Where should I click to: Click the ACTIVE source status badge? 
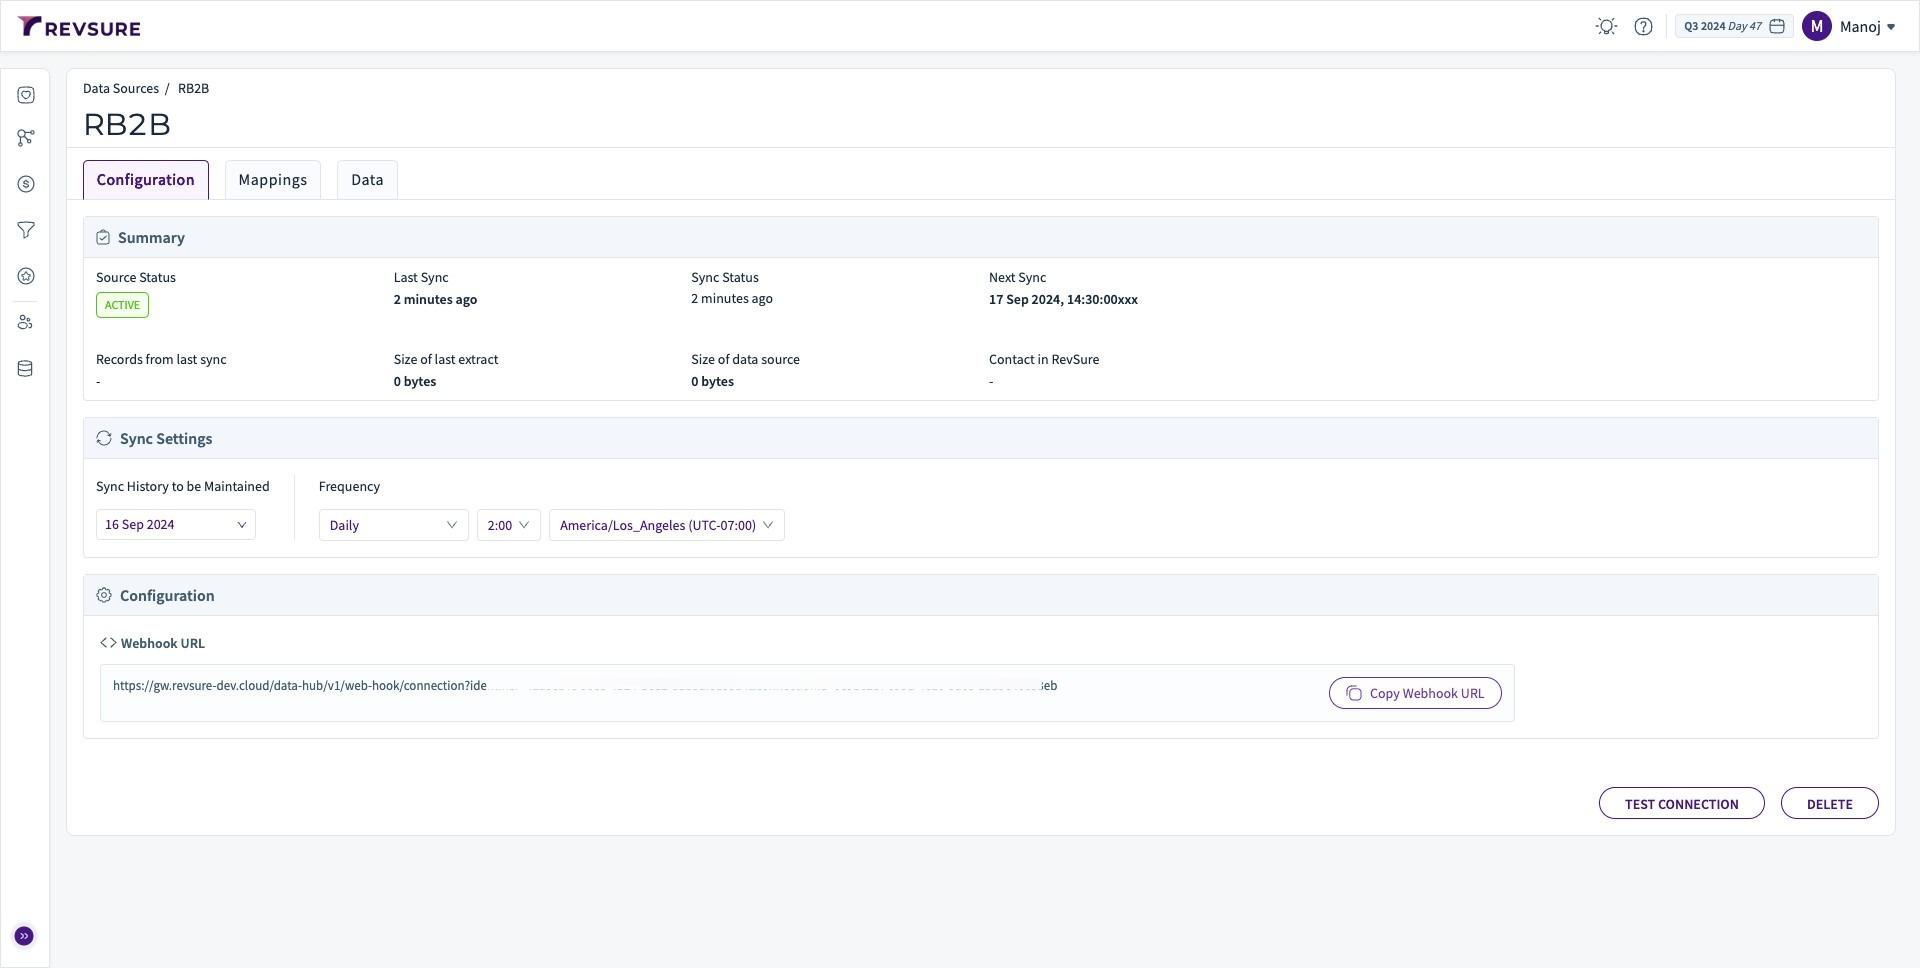click(x=122, y=305)
